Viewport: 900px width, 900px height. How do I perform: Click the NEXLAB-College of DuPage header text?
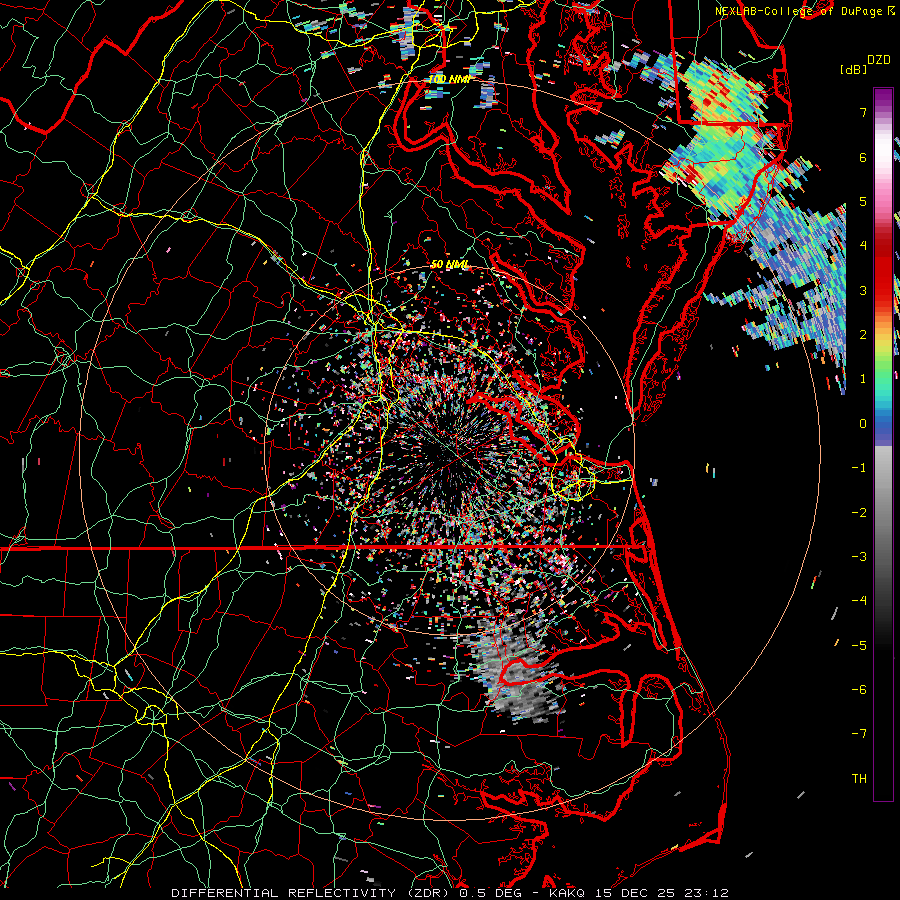pos(800,11)
